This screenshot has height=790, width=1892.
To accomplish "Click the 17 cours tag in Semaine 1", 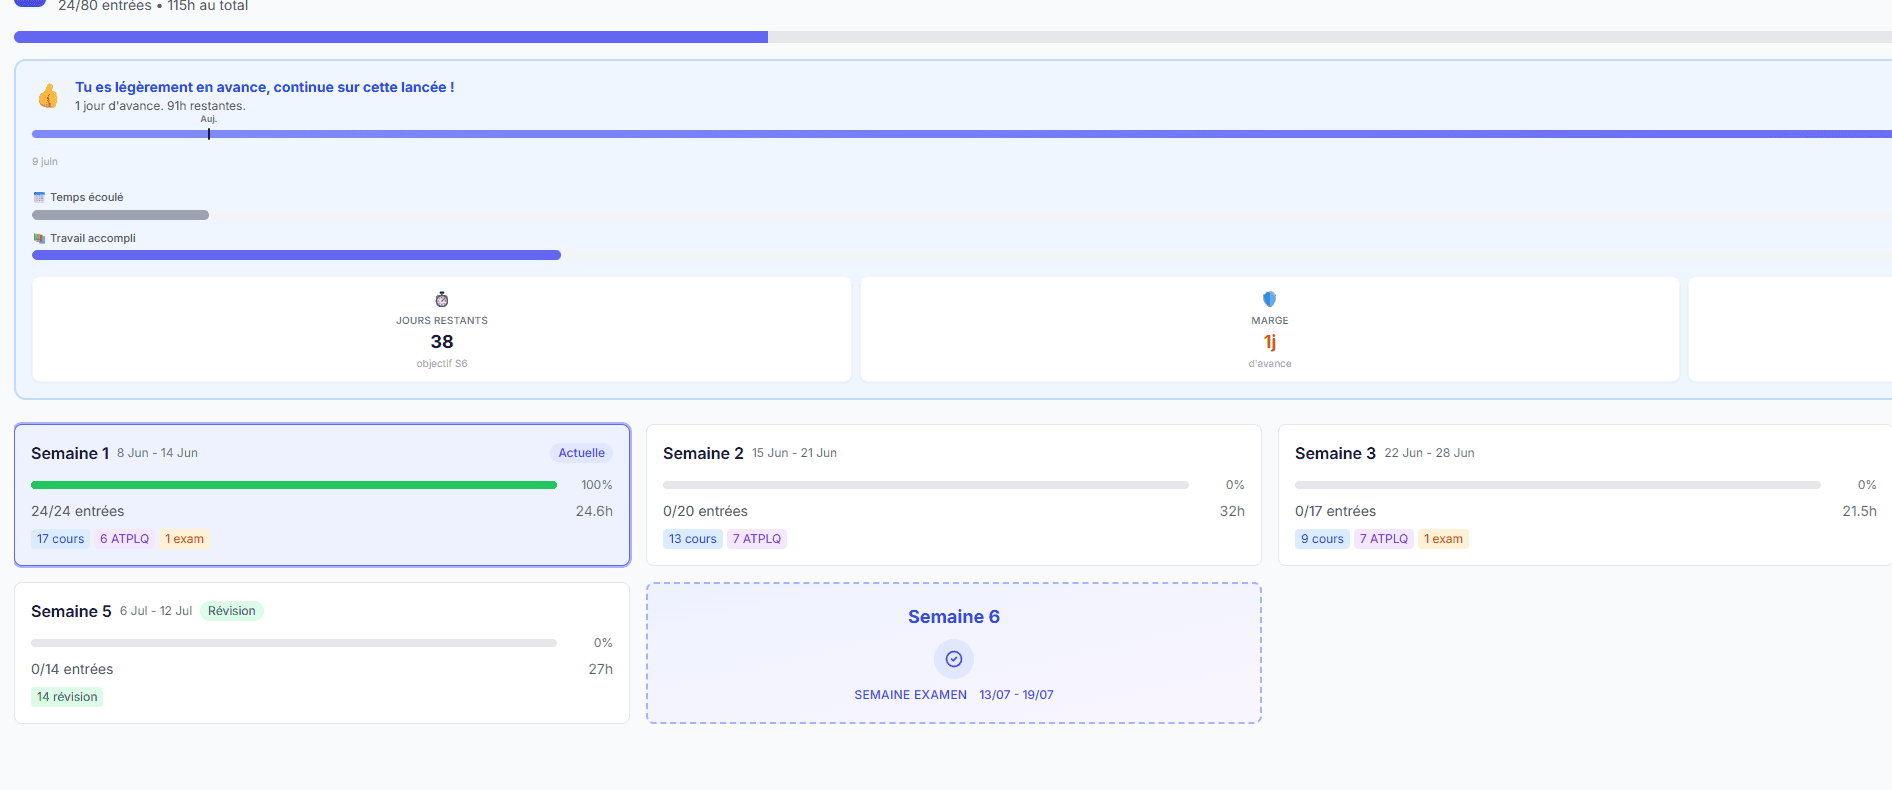I will [61, 539].
